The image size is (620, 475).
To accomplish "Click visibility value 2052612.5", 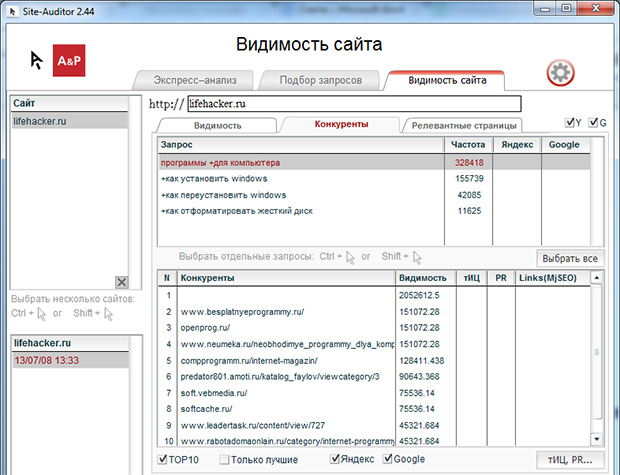I will pos(419,295).
